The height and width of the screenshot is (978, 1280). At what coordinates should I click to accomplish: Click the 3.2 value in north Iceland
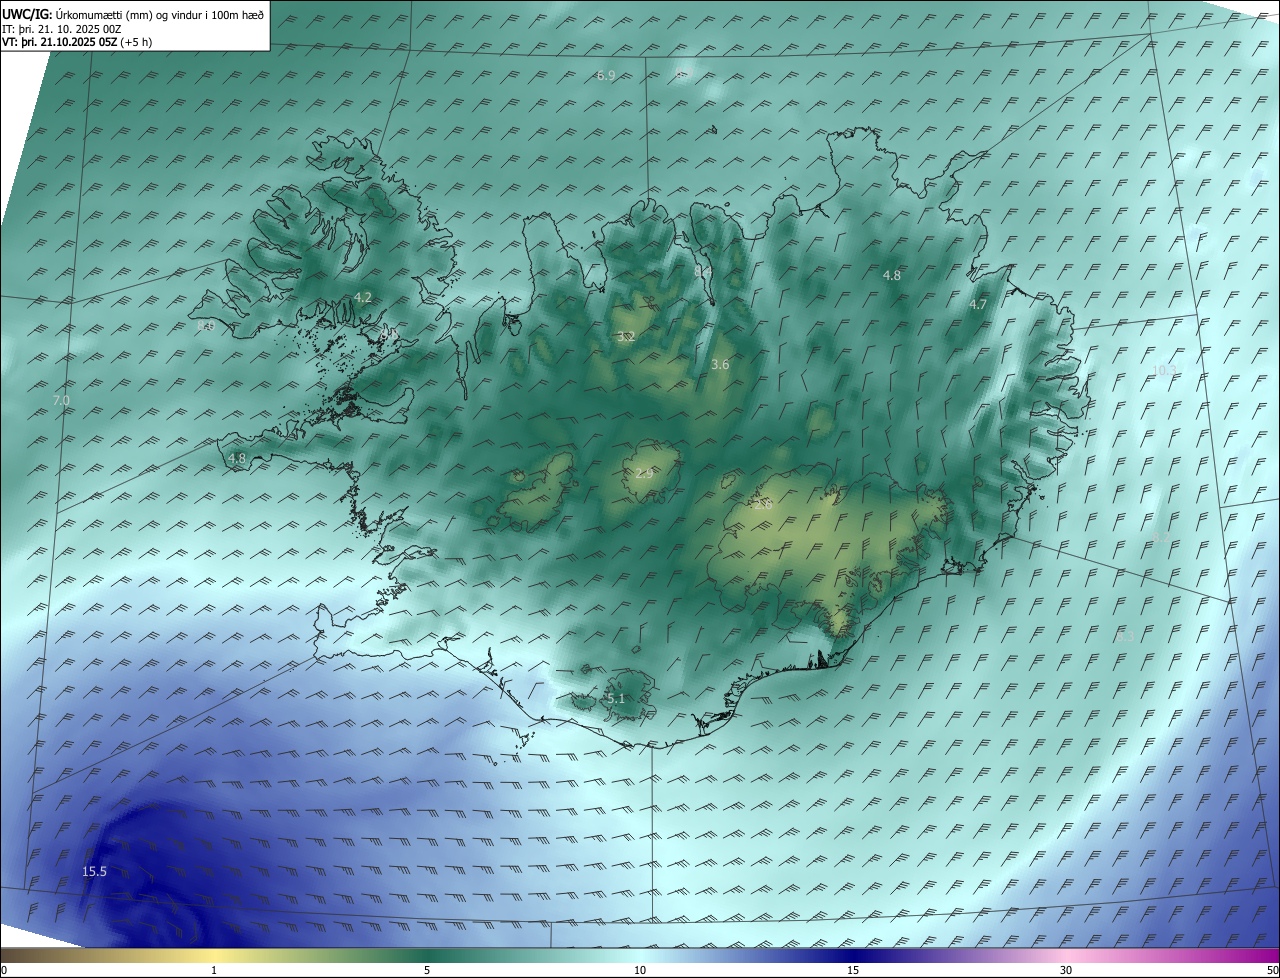627,336
